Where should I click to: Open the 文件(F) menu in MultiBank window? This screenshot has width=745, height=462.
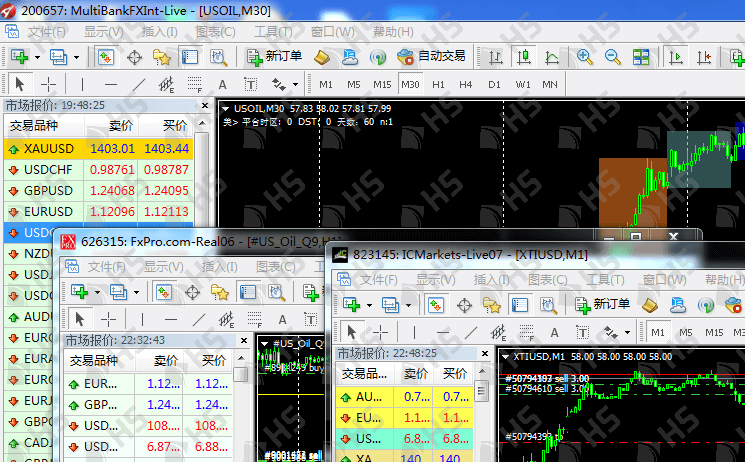(x=46, y=32)
